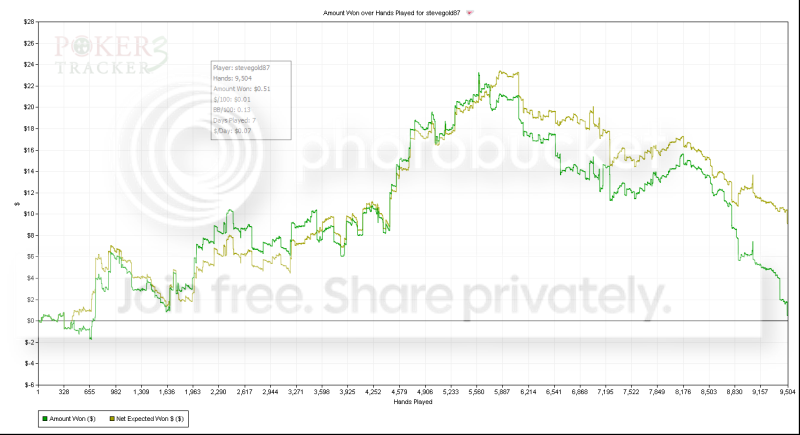Click the x-axis tick labeled 1,309
The image size is (800, 435).
tap(141, 392)
